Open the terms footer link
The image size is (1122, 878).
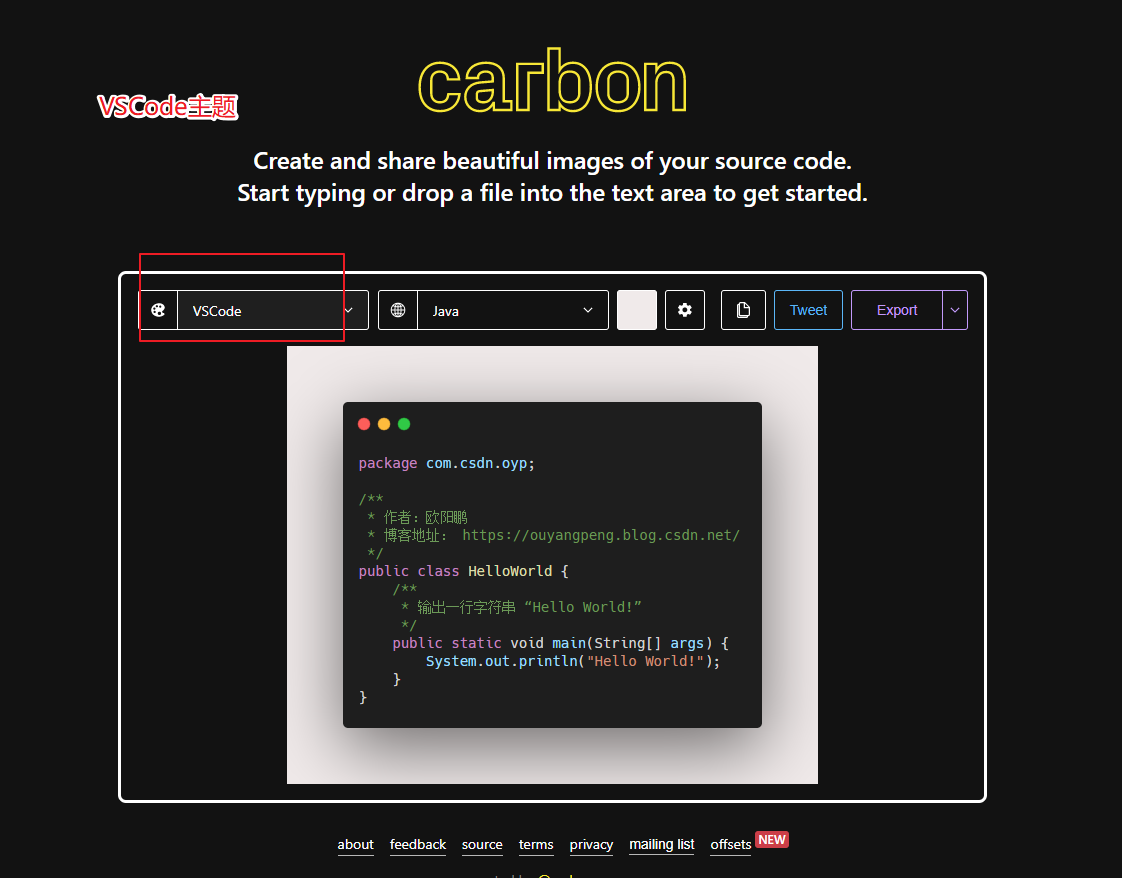[x=536, y=844]
